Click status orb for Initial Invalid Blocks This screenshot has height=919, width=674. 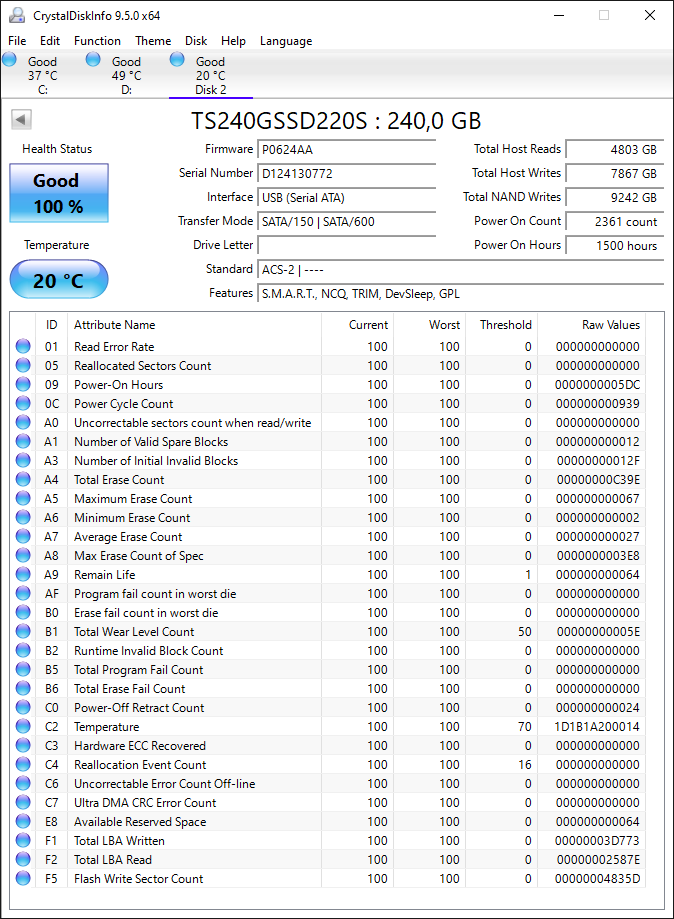[23, 460]
